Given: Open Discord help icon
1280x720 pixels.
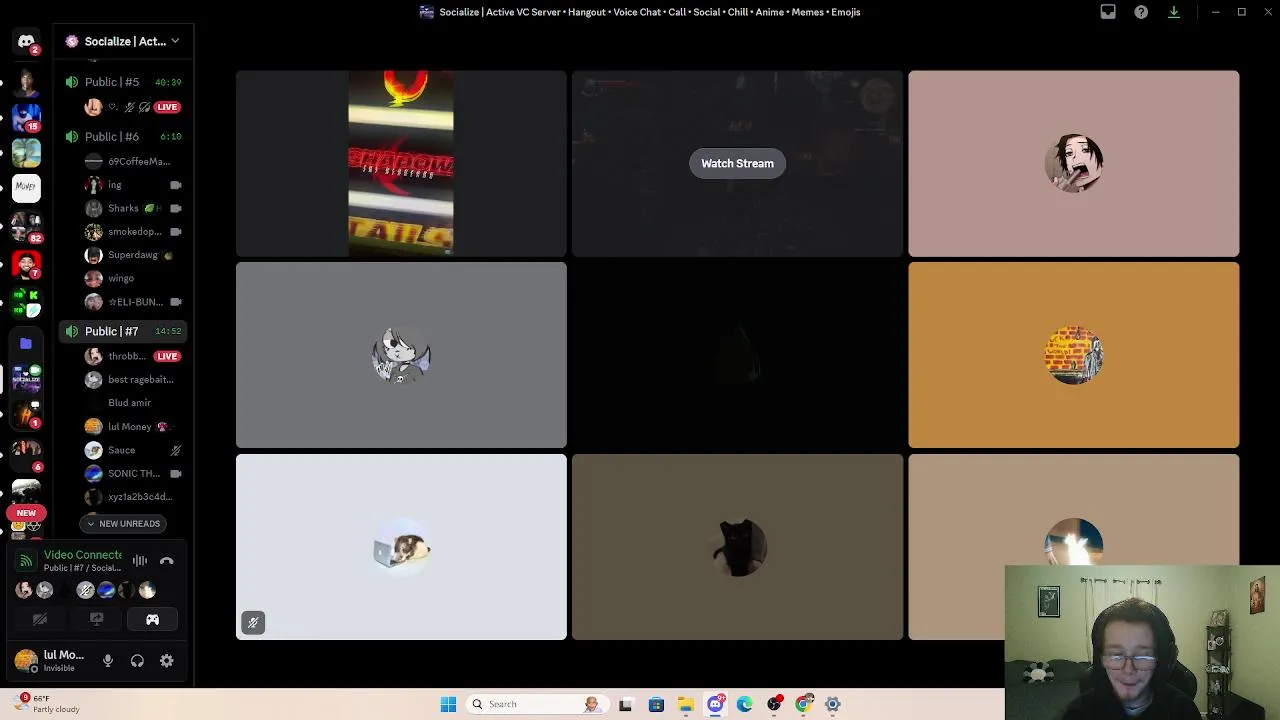Looking at the screenshot, I should click(x=1141, y=12).
